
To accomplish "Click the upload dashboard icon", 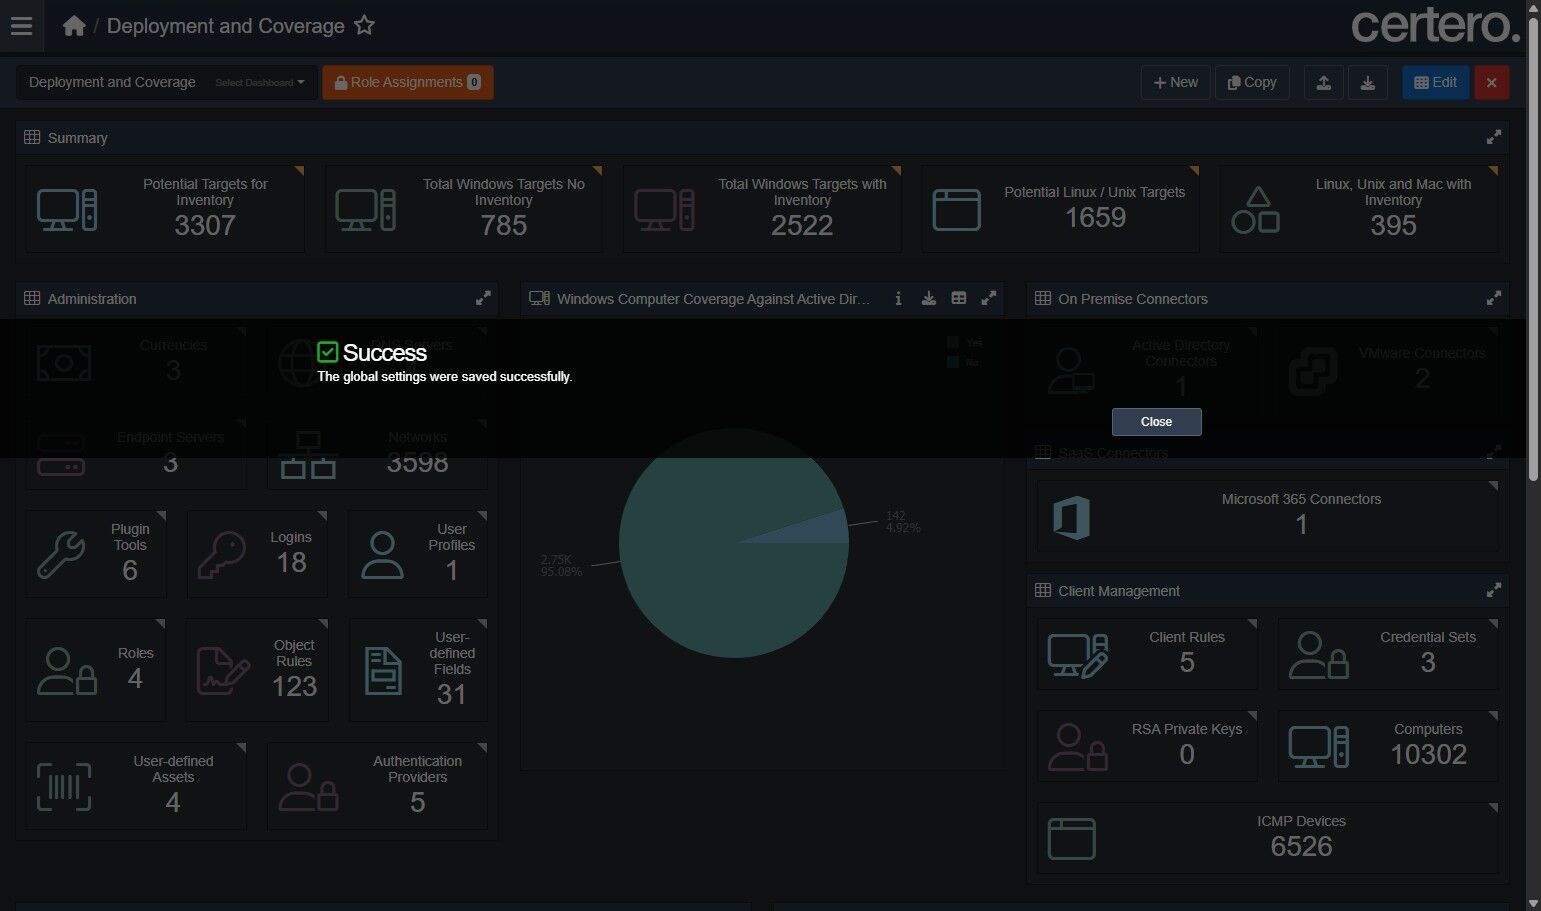I will click(1323, 82).
